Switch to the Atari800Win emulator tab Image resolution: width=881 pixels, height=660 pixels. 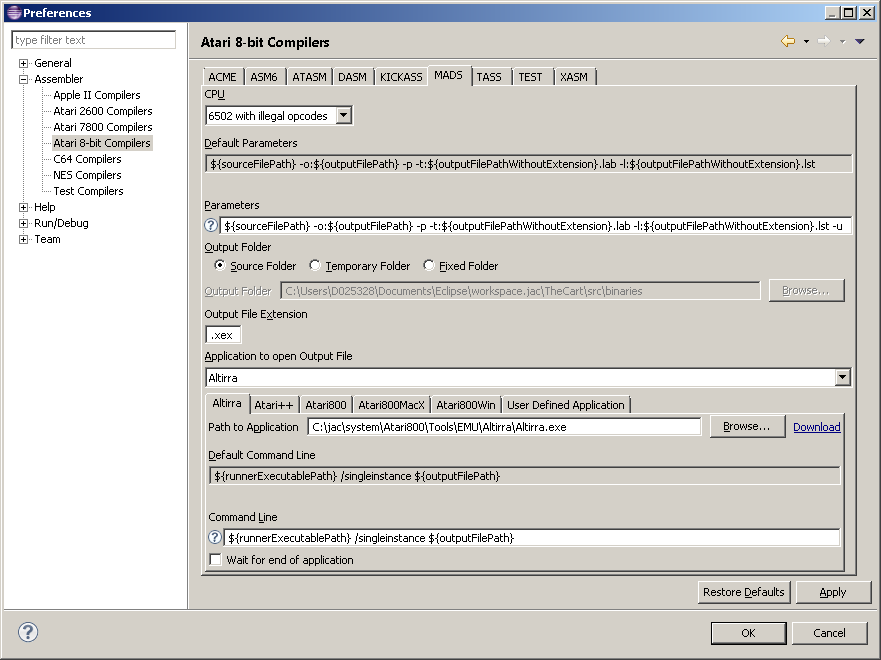point(466,405)
